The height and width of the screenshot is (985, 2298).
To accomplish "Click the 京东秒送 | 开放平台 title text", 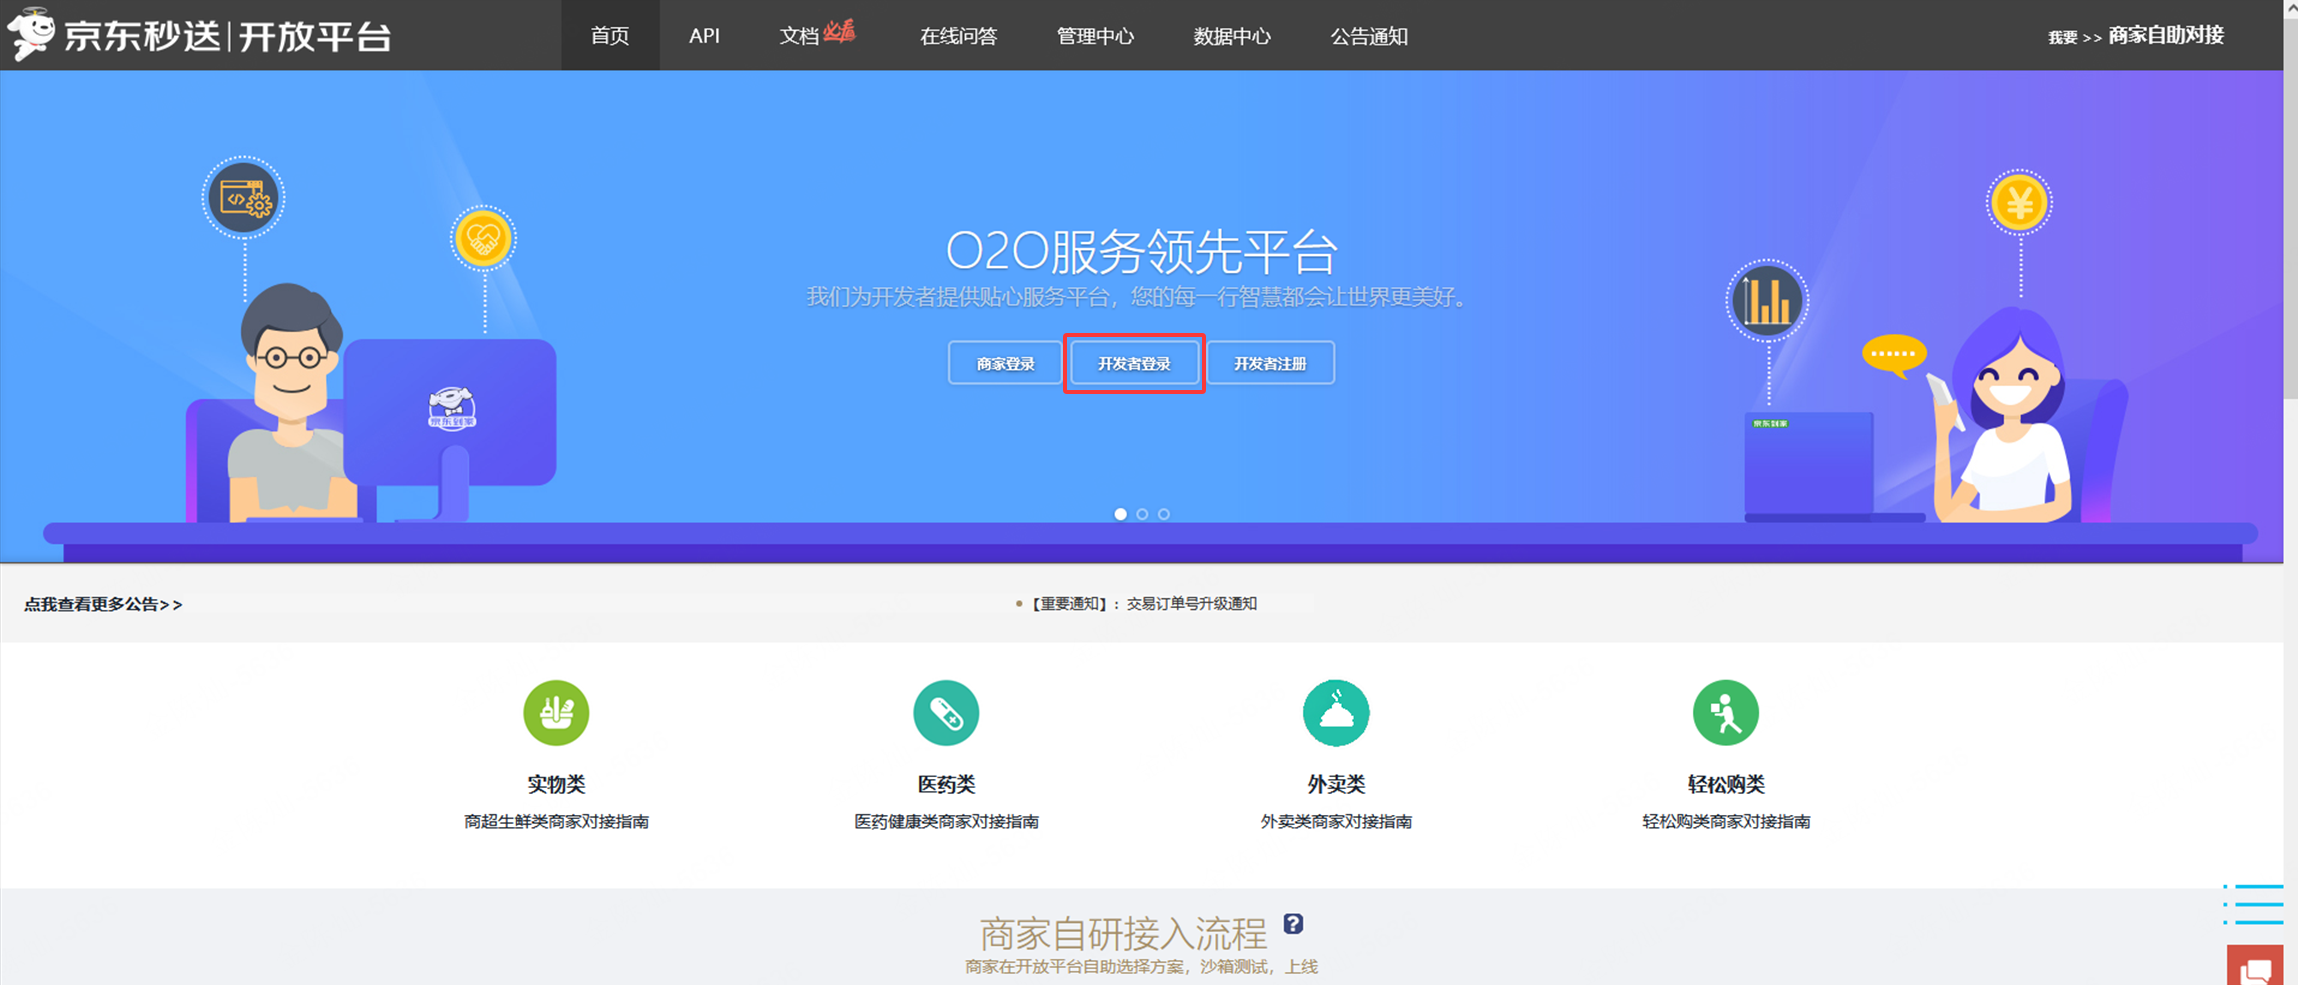I will click(x=227, y=36).
